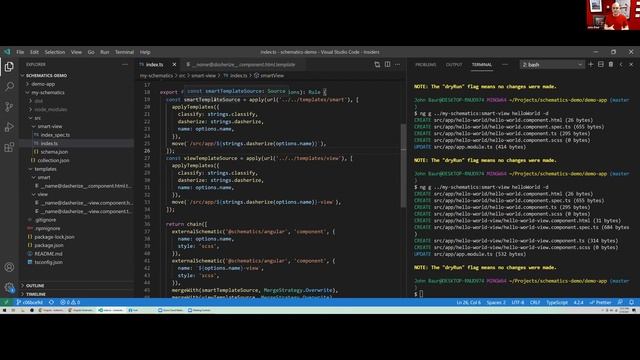Viewport: 640px width, 360px height.
Task: Open notifications bell in status bar
Action: (631, 302)
